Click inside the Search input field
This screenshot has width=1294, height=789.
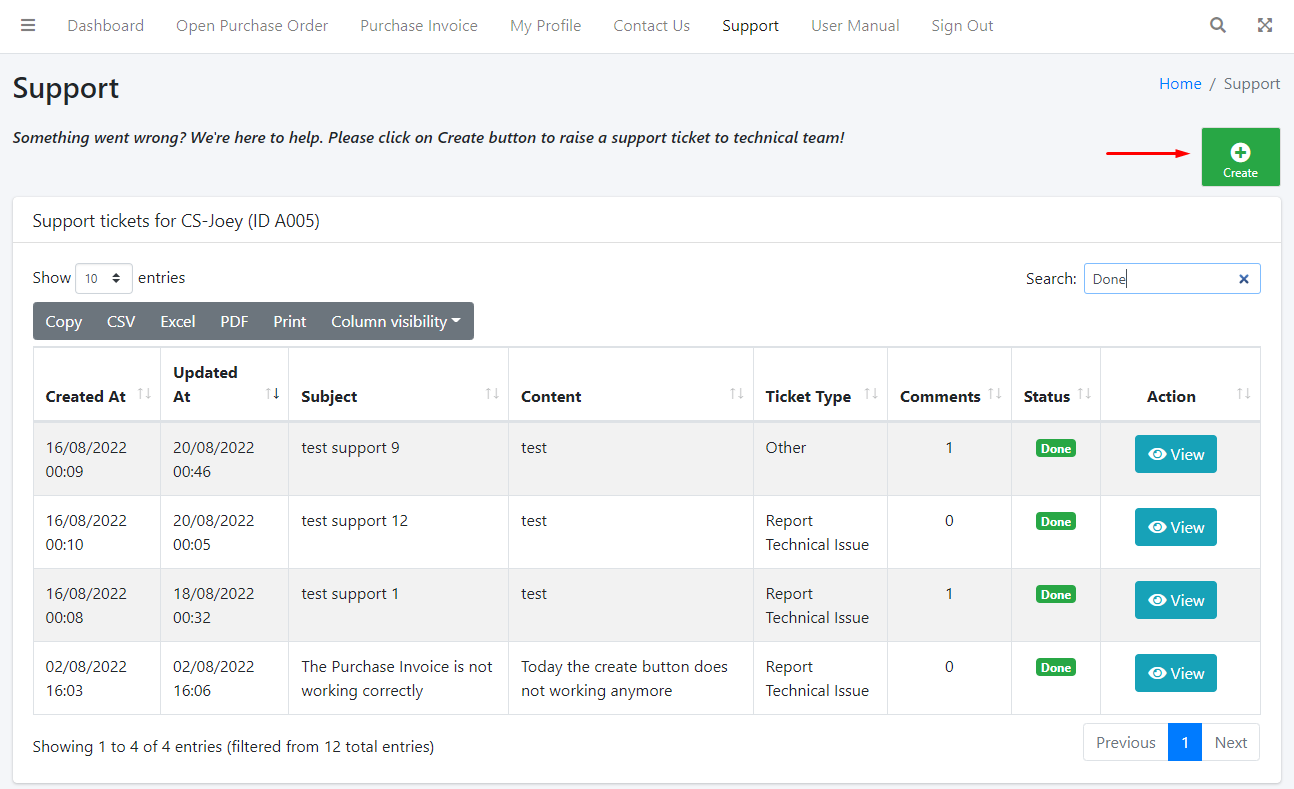pyautogui.click(x=1160, y=279)
